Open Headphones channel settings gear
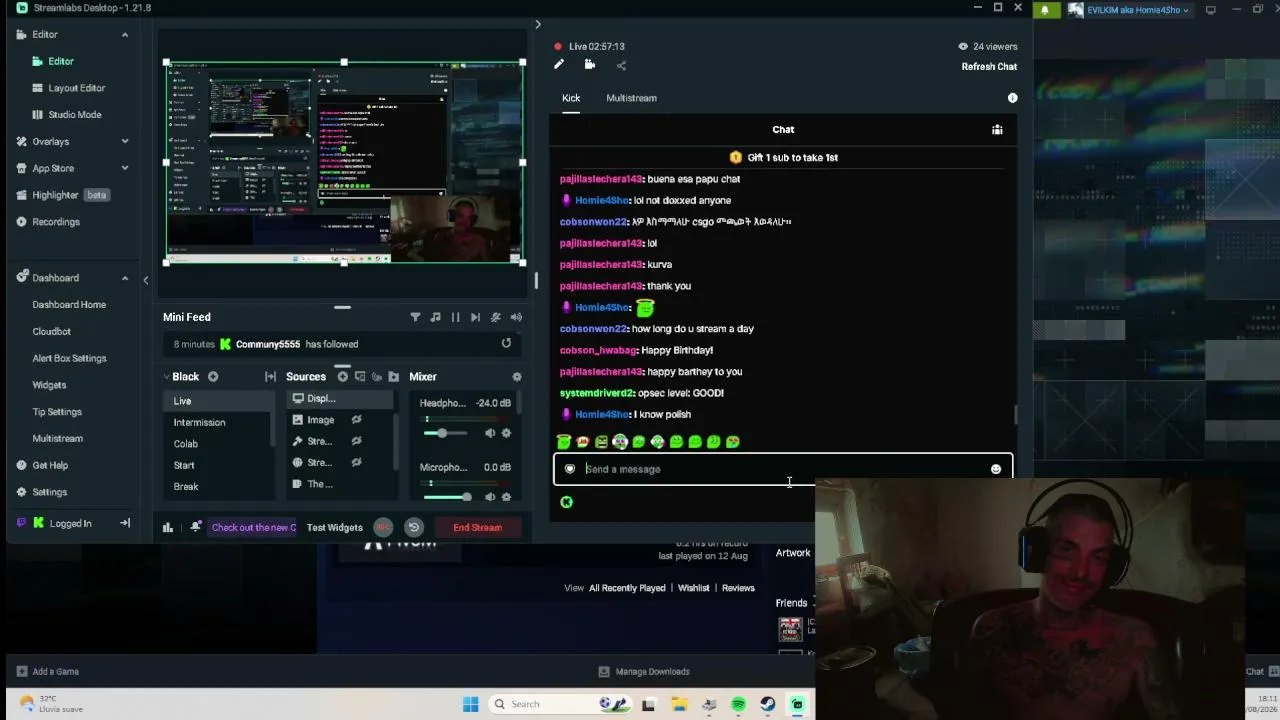The height and width of the screenshot is (720, 1280). (x=506, y=433)
